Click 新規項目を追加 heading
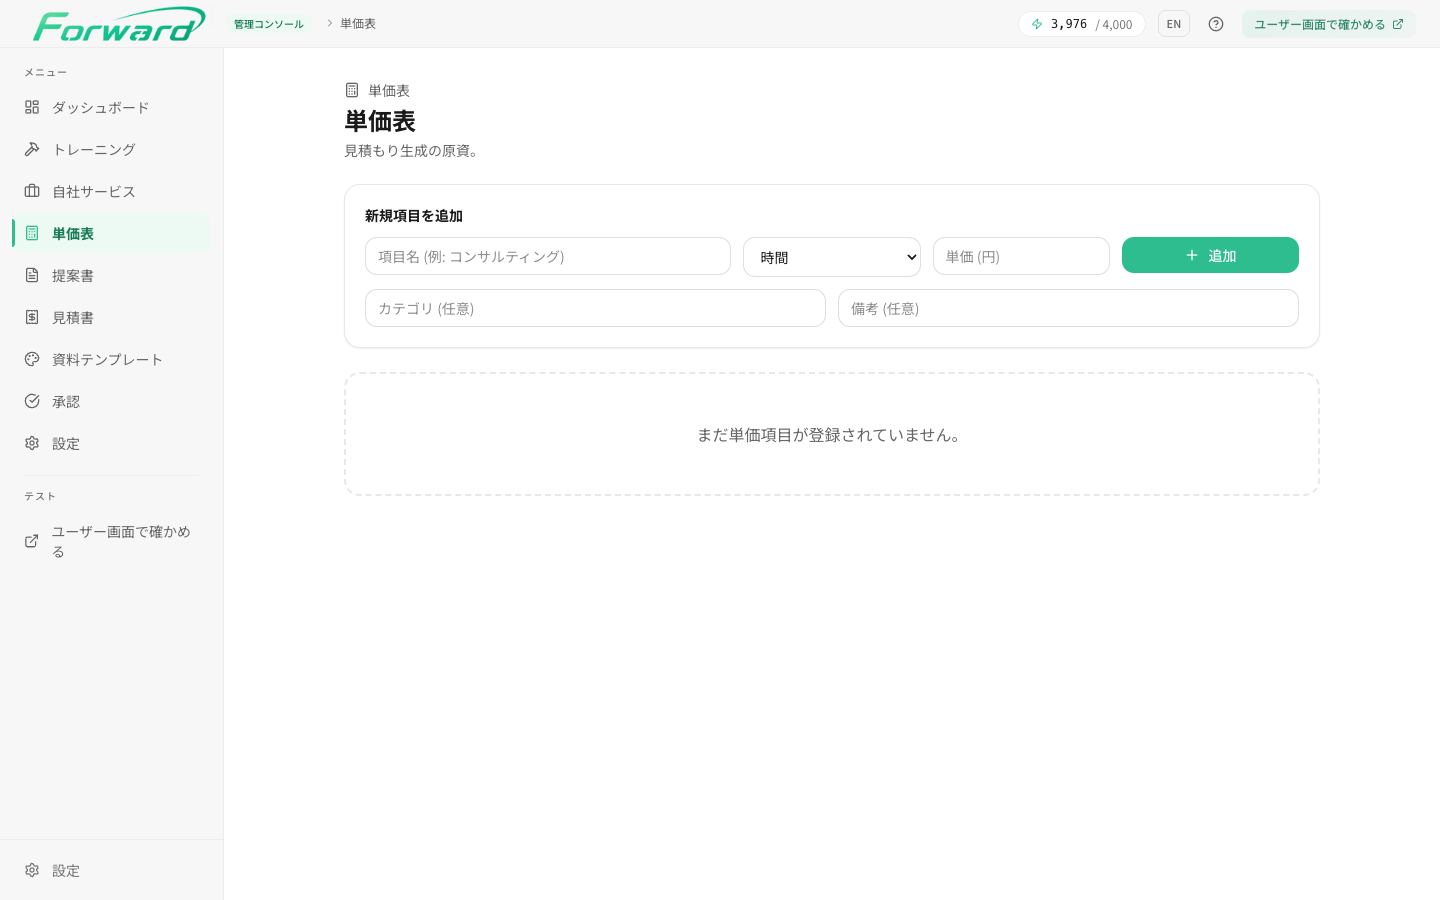1440x900 pixels. 414,215
